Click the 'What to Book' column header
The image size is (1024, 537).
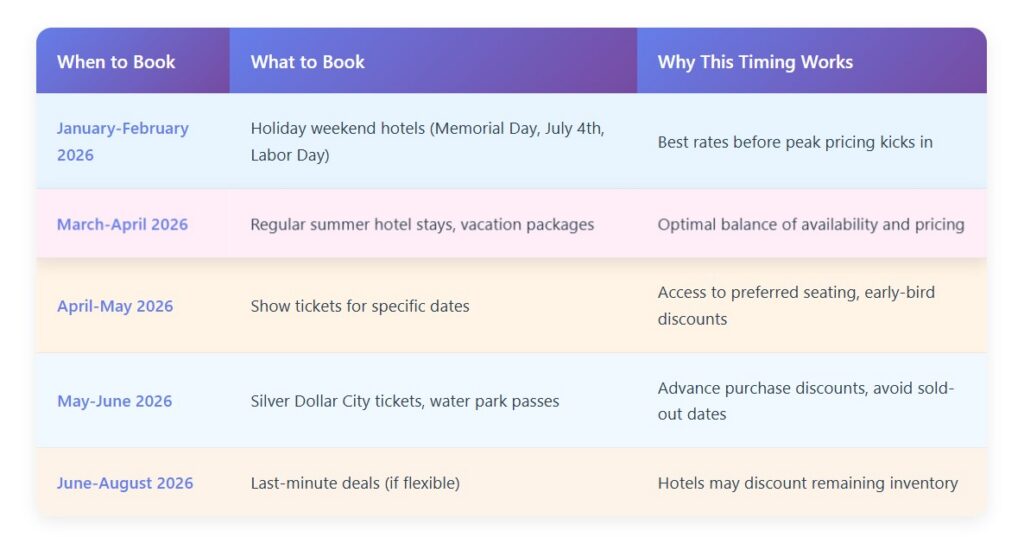coord(308,62)
